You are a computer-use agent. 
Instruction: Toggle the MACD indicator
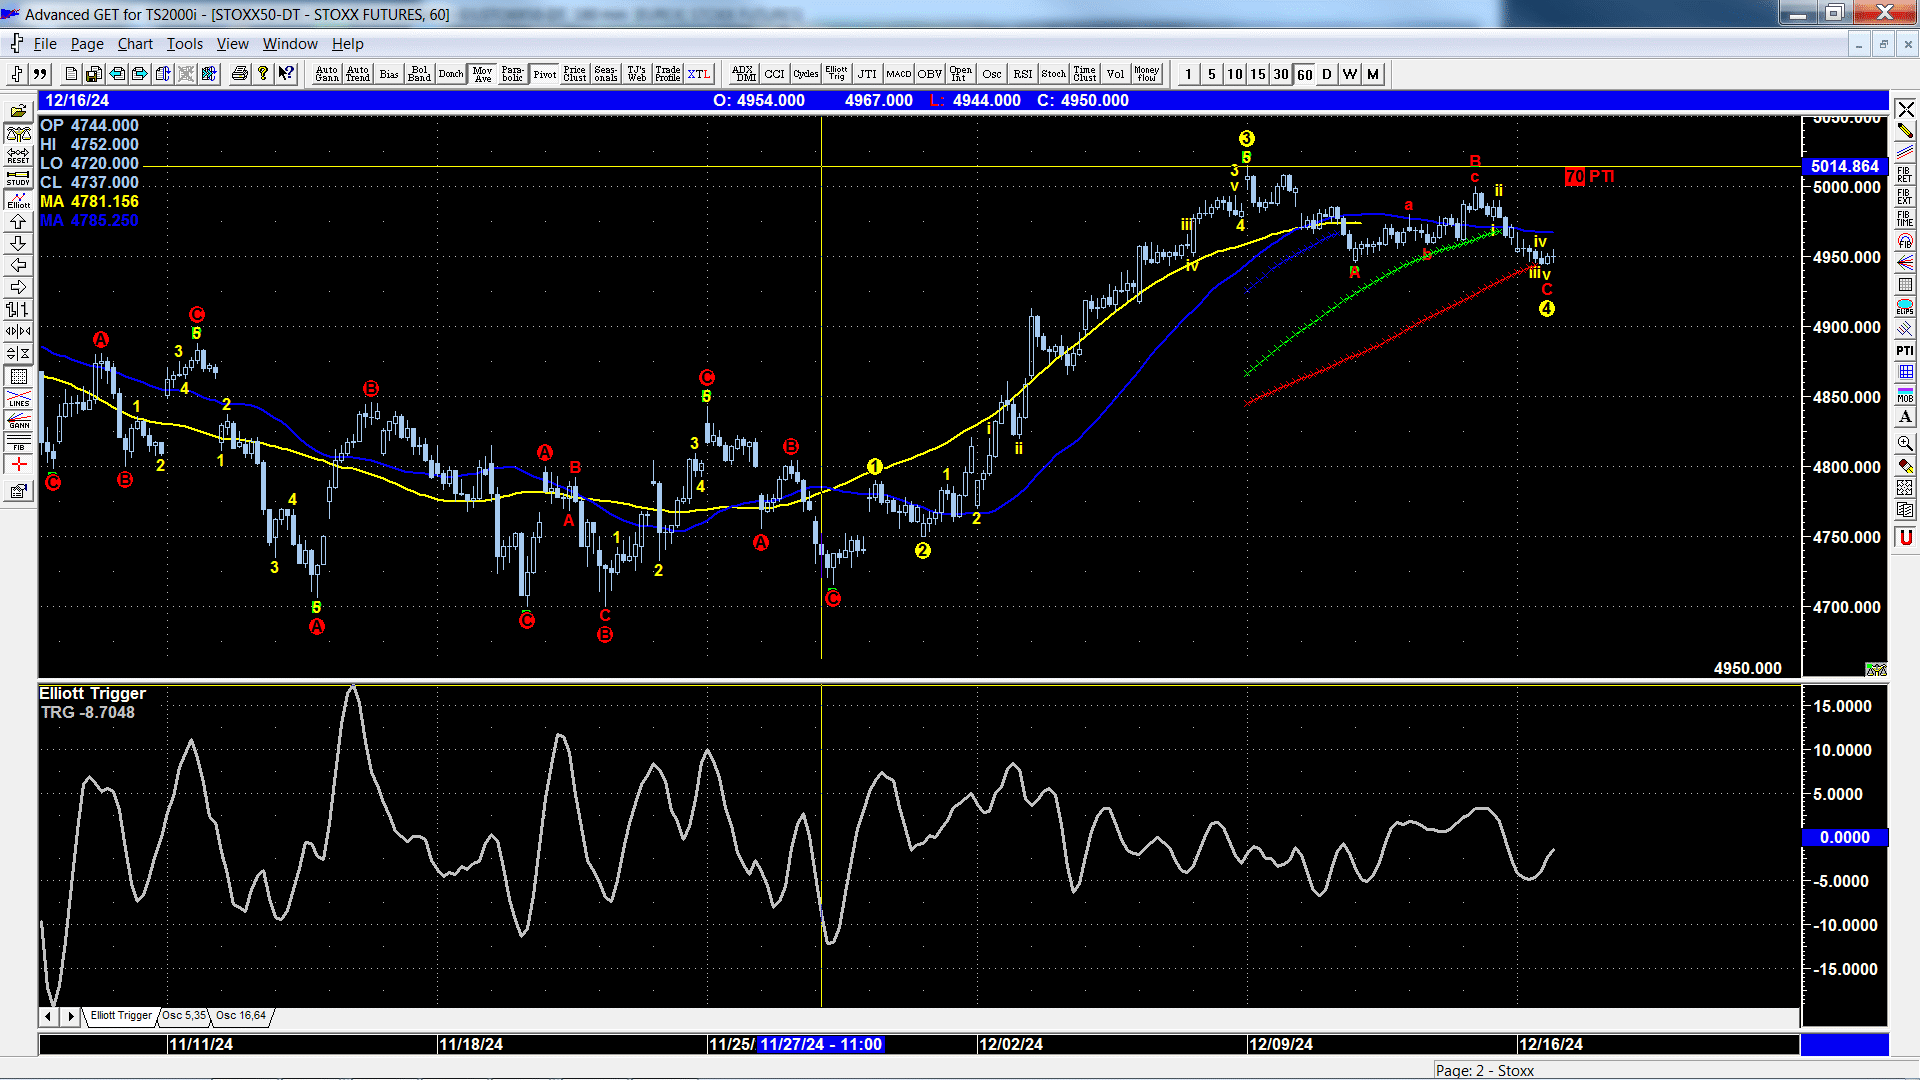[x=899, y=74]
